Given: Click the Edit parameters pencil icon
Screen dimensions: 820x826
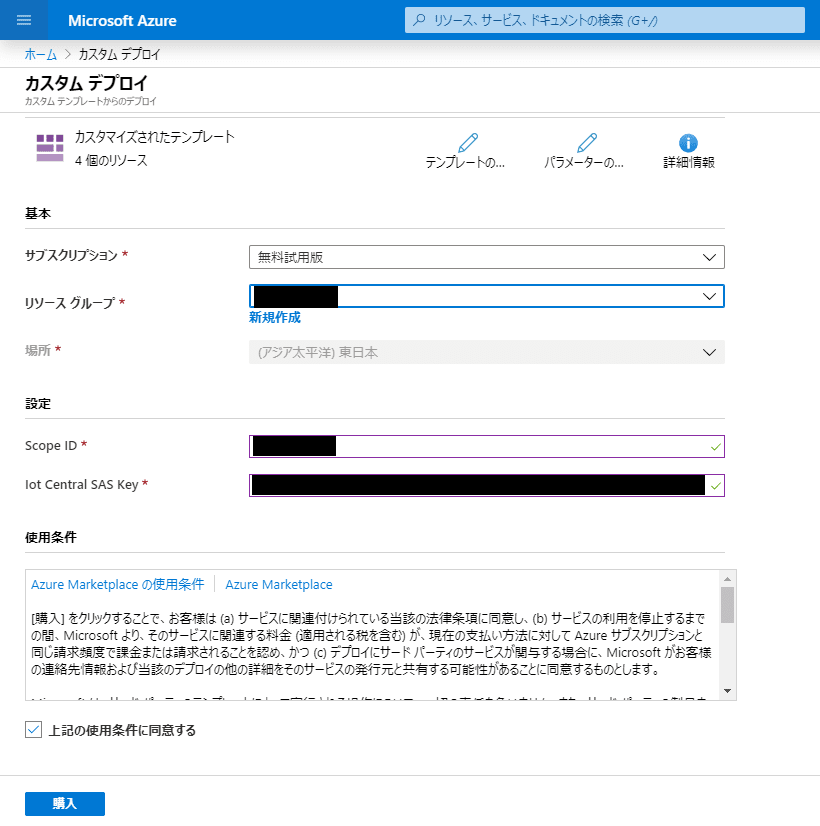Looking at the screenshot, I should tap(587, 142).
